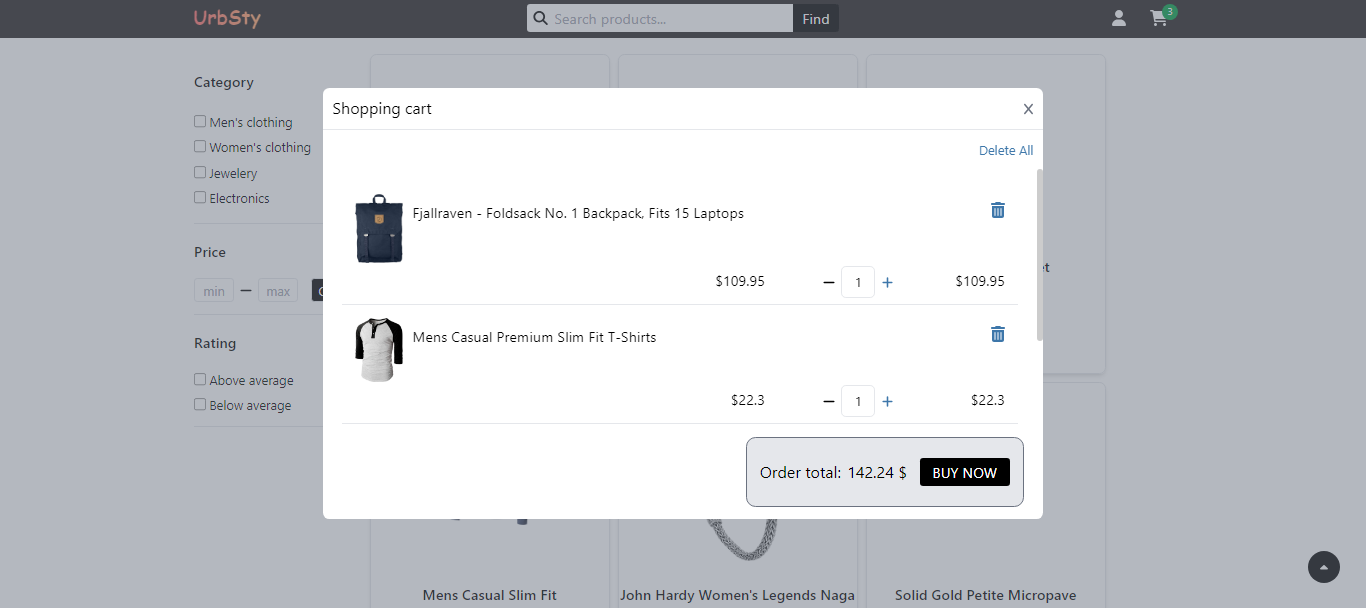The height and width of the screenshot is (608, 1366).
Task: Click Delete All link in cart
Action: point(1006,150)
